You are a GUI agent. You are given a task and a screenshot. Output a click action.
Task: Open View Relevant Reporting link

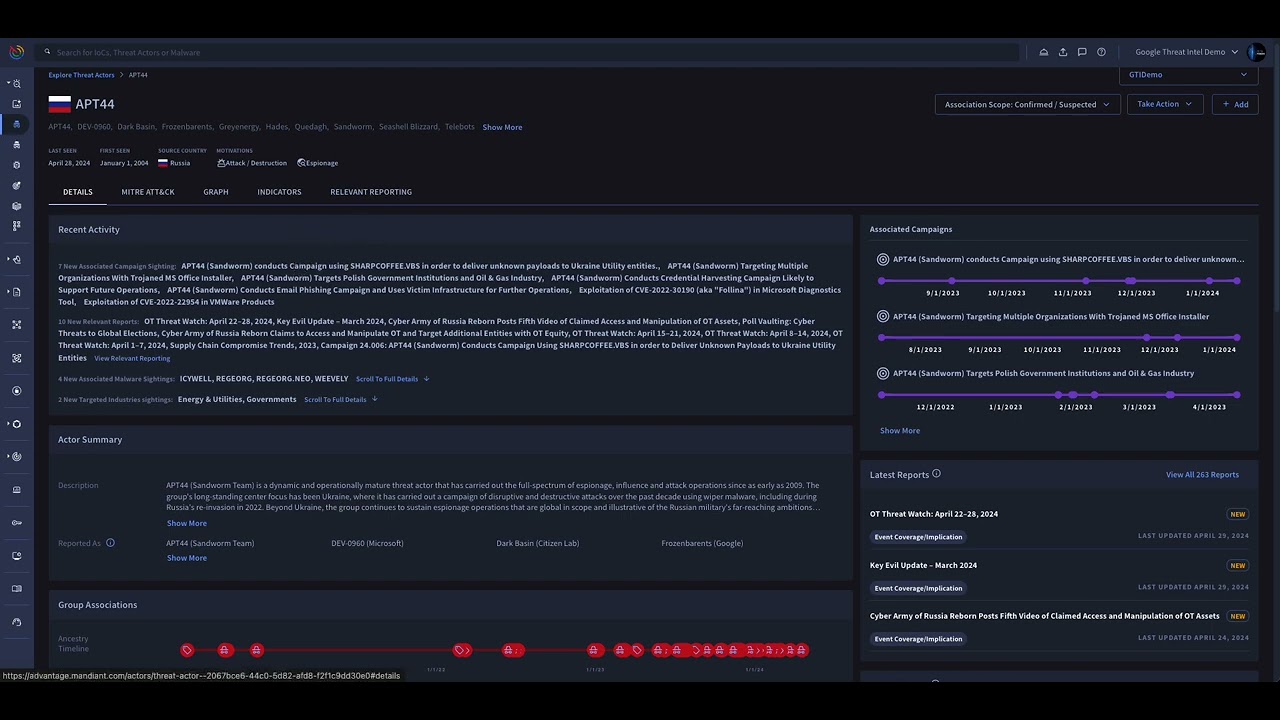132,358
